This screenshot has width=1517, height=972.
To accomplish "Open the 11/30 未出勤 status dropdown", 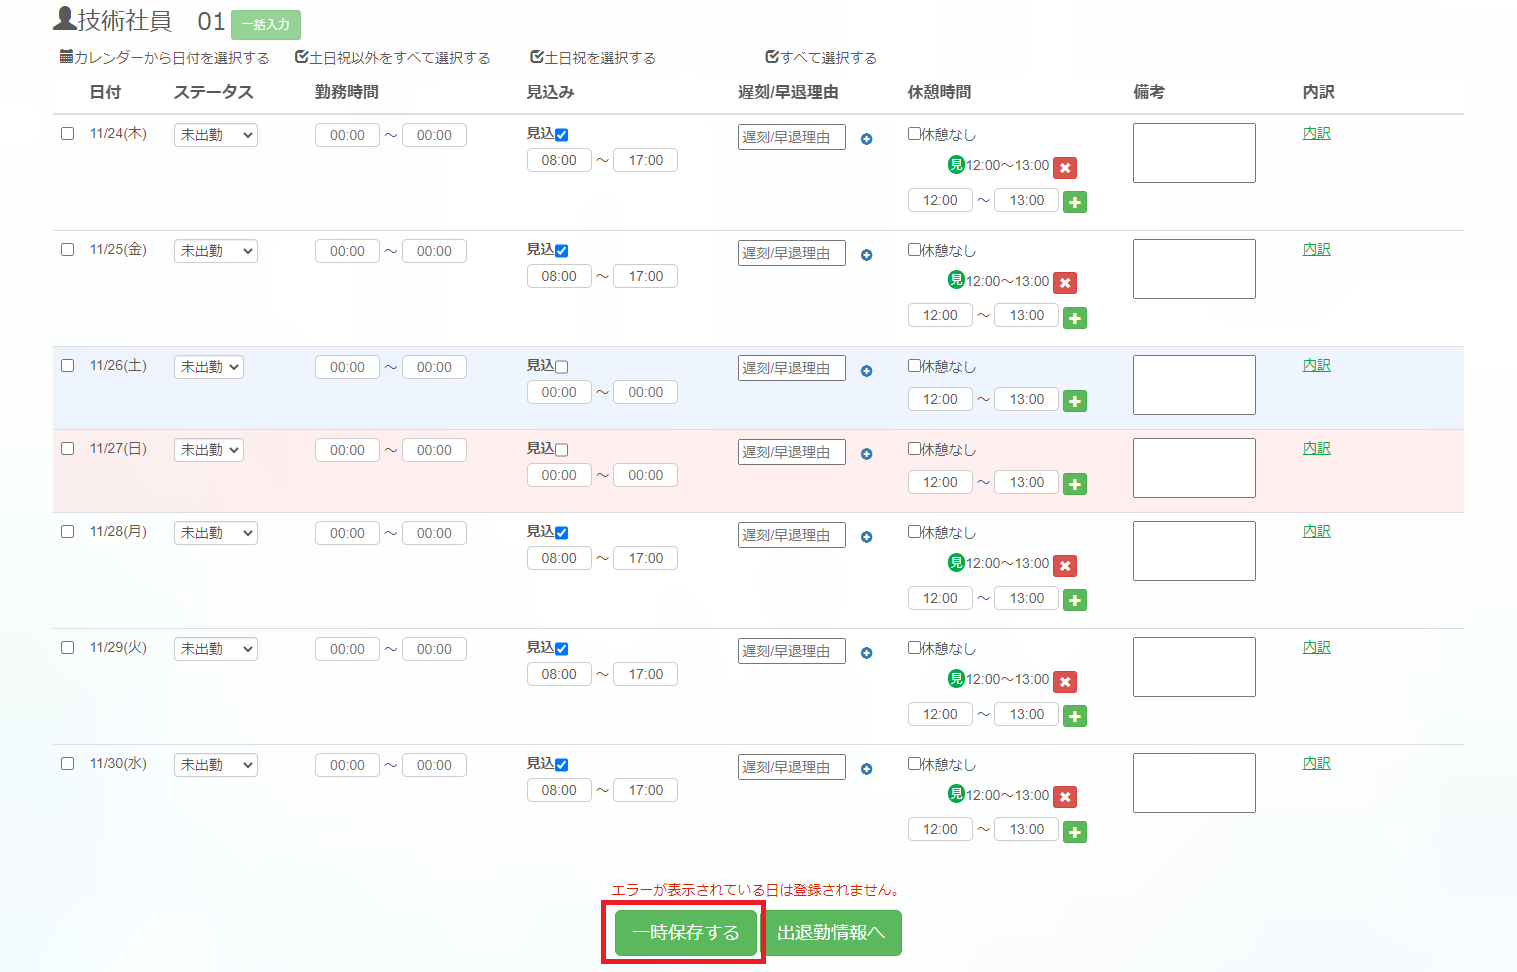I will pos(216,765).
